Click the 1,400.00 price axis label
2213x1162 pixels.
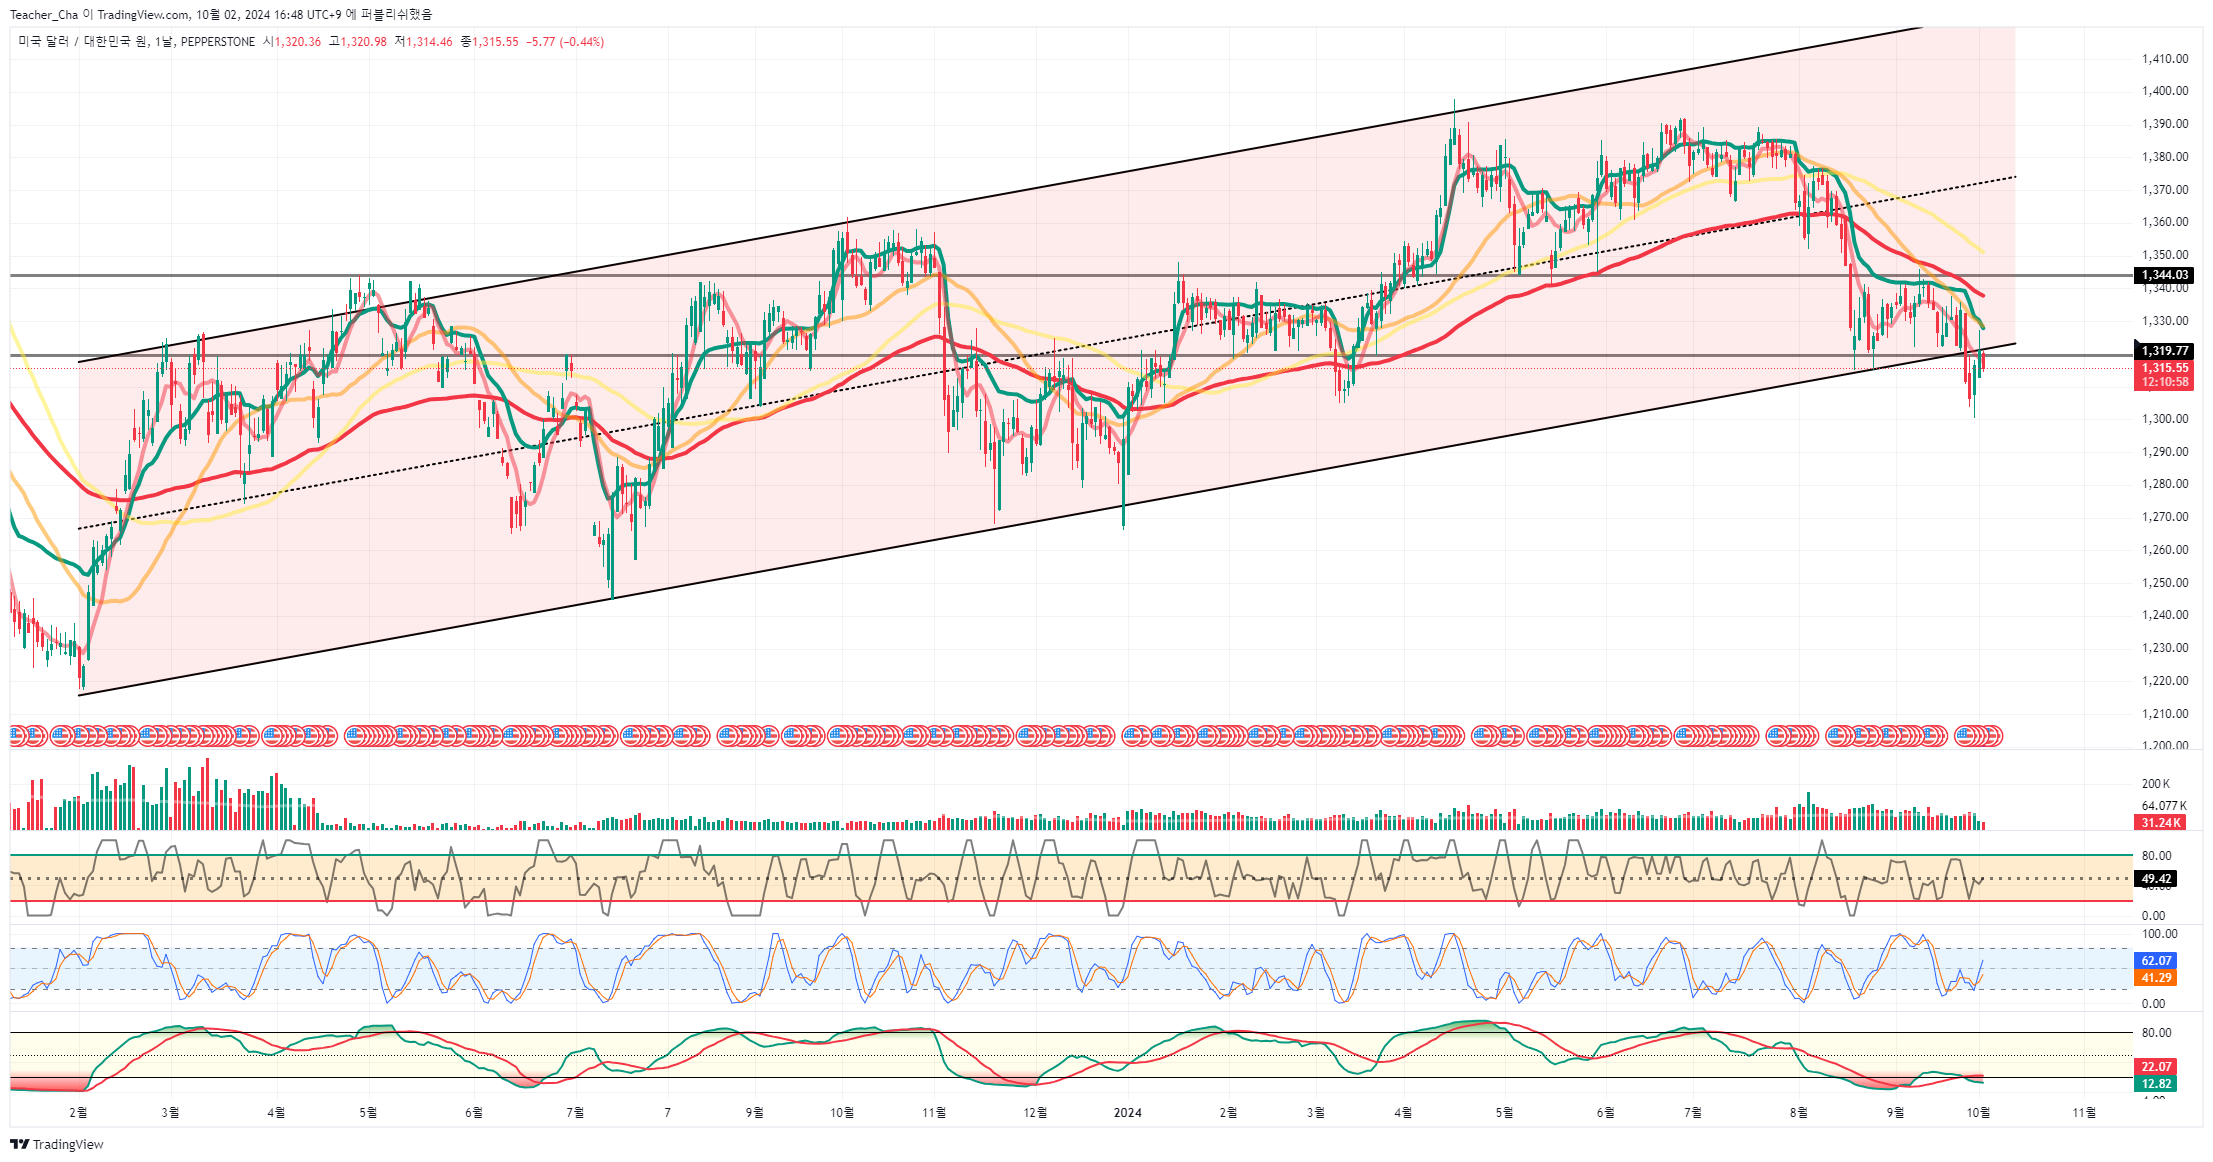click(2165, 91)
